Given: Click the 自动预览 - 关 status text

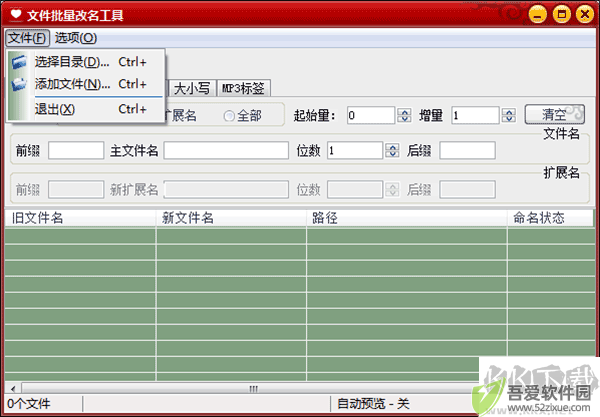Looking at the screenshot, I should point(373,404).
